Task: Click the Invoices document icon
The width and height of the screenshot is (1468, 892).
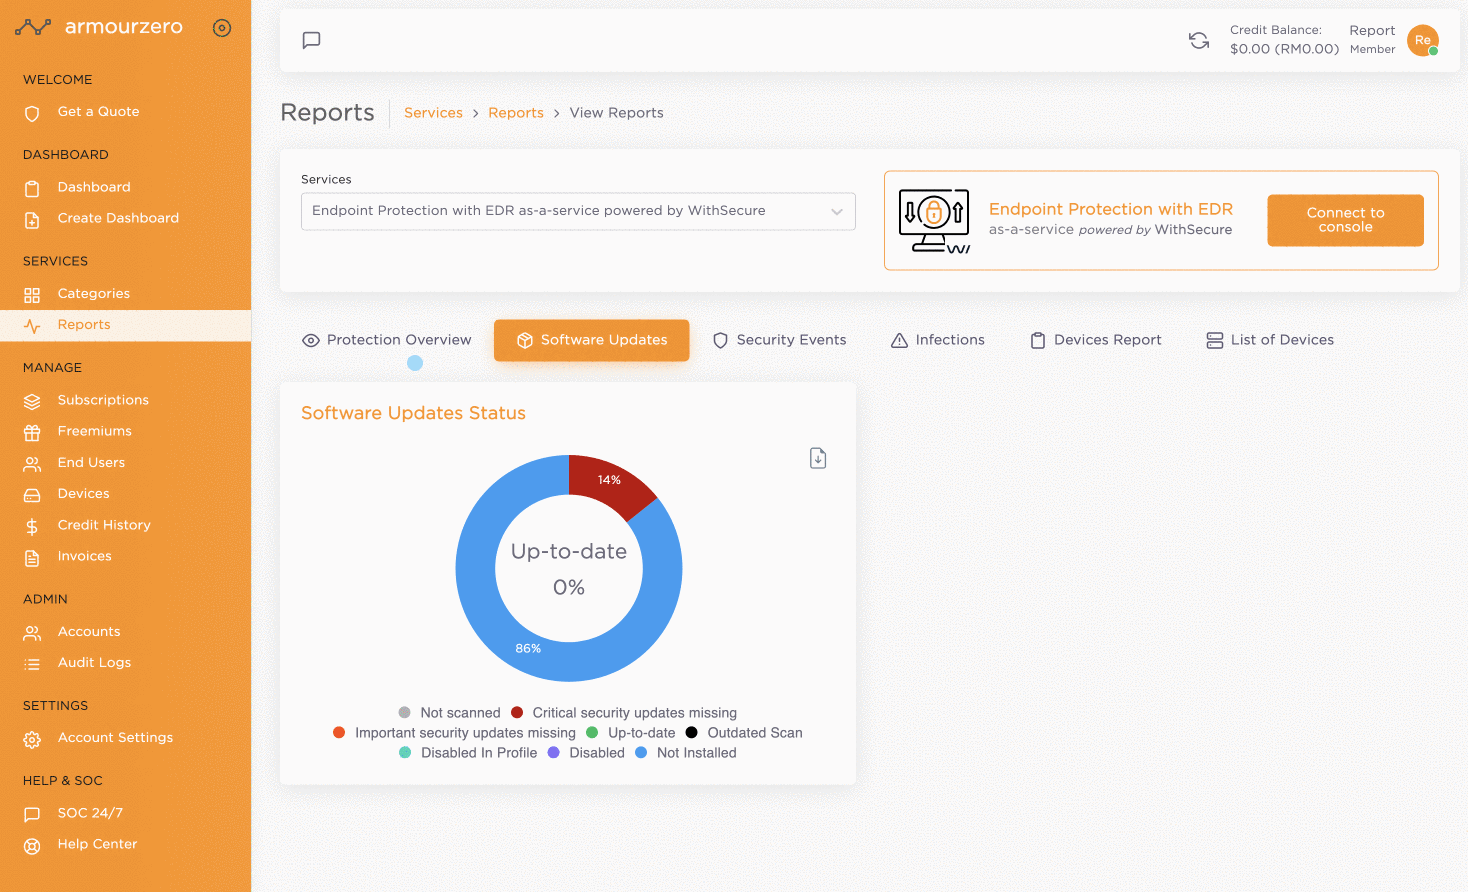Action: point(32,557)
